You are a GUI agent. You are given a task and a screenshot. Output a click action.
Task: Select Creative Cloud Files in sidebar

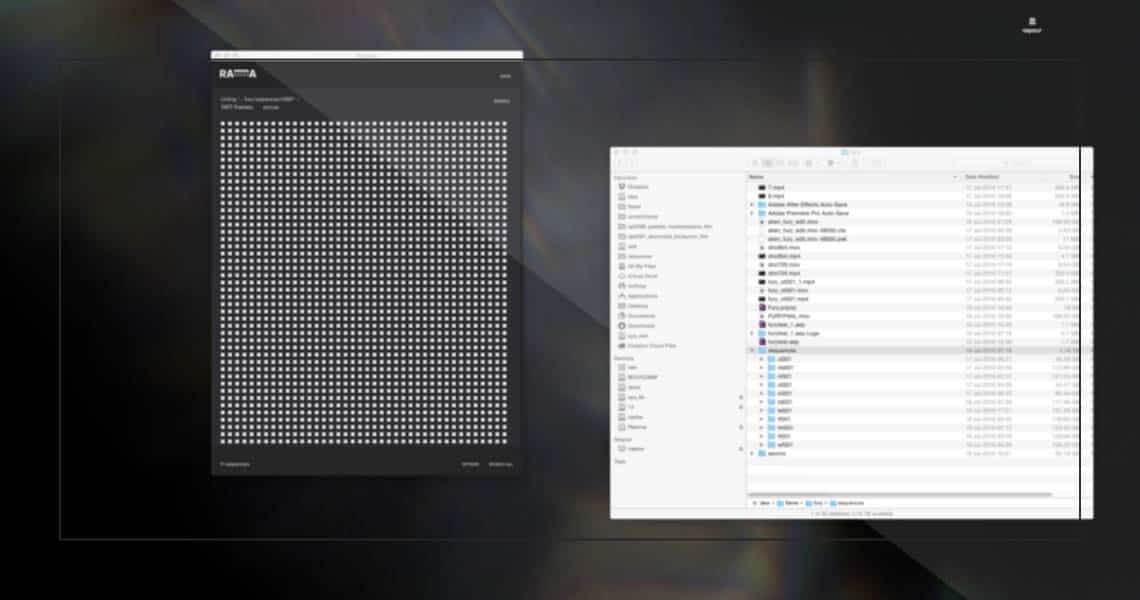pos(651,346)
